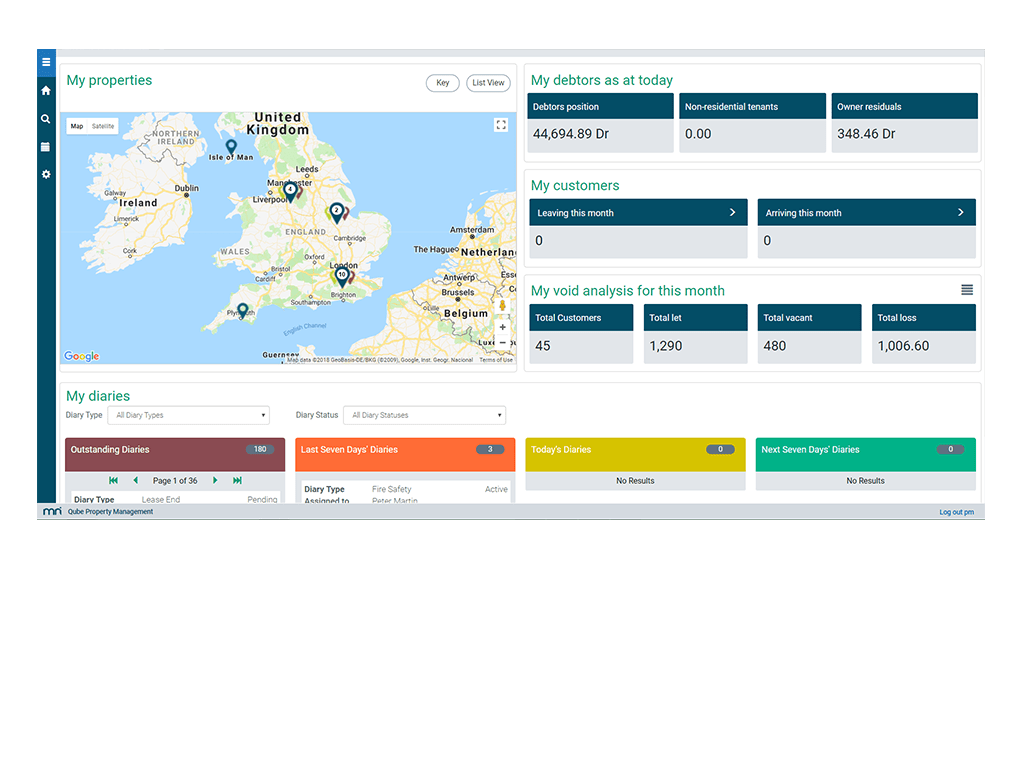
Task: Click the Log out pm link
Action: click(x=956, y=512)
